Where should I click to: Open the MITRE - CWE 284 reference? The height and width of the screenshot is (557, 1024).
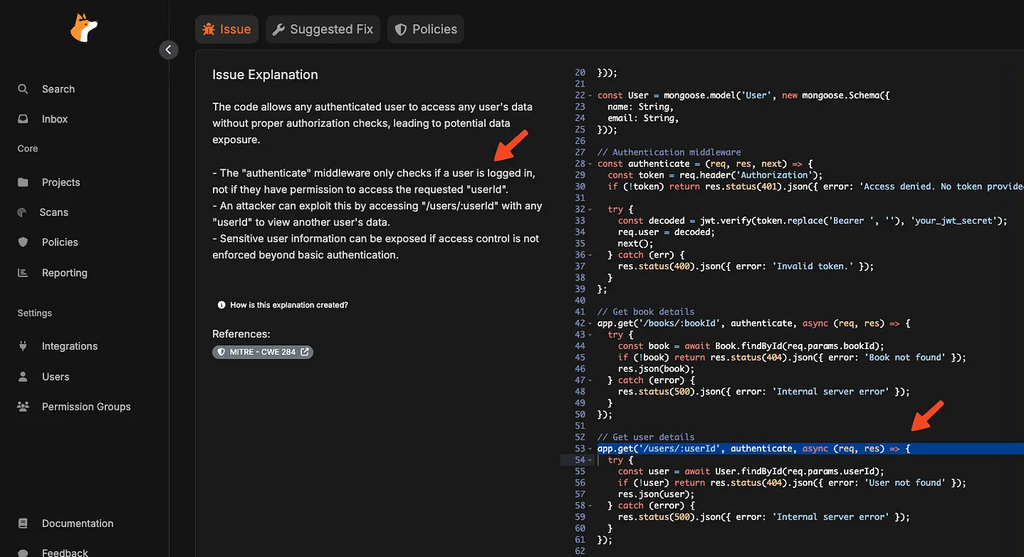click(263, 352)
